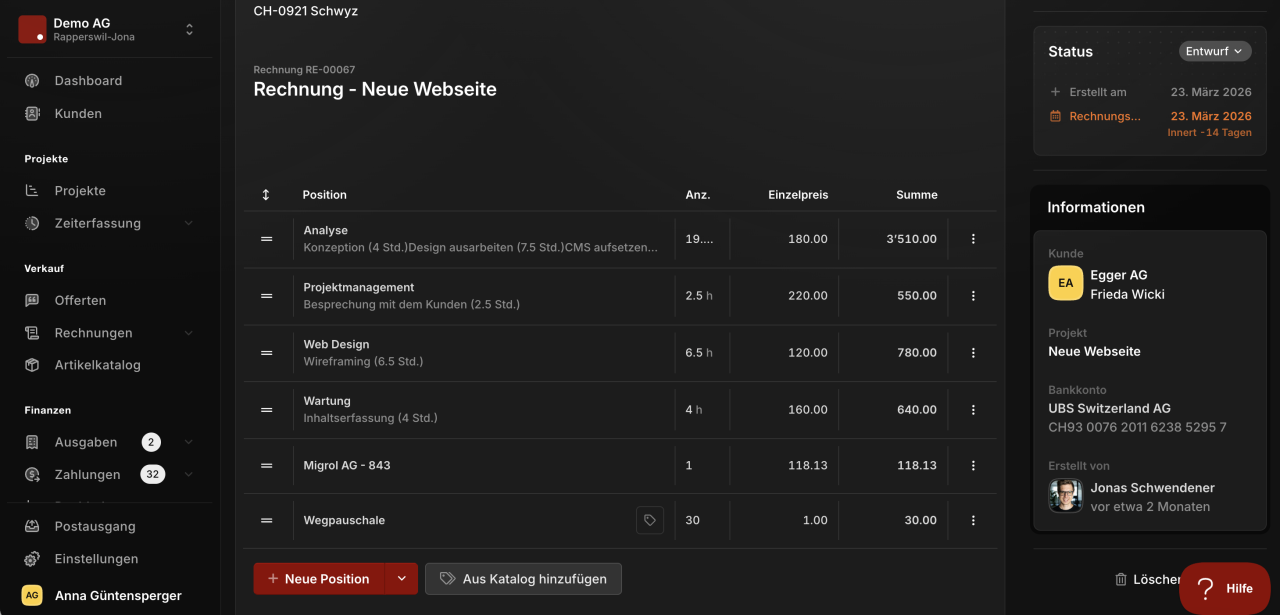Click the Artikelkatalog box icon
Viewport: 1280px width, 615px height.
pyautogui.click(x=32, y=365)
